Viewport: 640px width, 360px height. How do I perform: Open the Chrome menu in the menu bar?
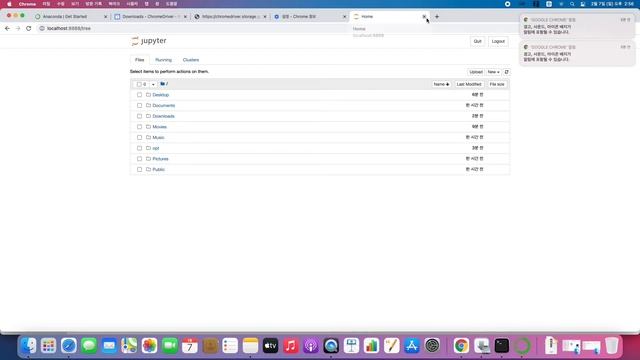tap(27, 4)
